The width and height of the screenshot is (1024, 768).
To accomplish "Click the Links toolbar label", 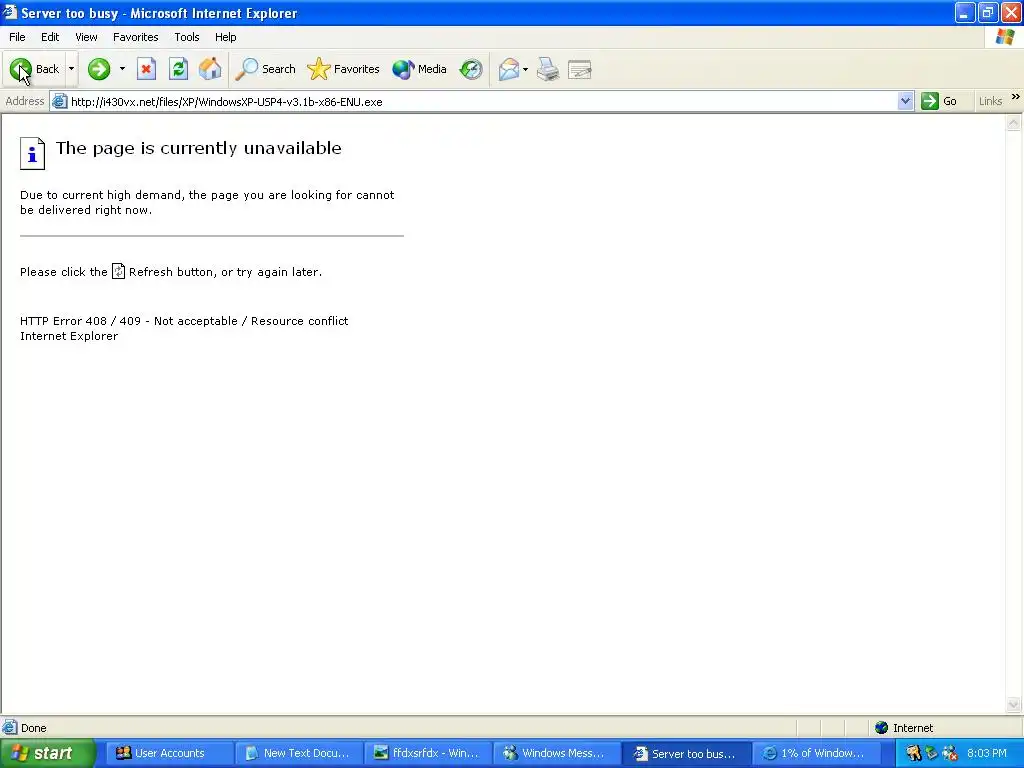I will pyautogui.click(x=990, y=101).
